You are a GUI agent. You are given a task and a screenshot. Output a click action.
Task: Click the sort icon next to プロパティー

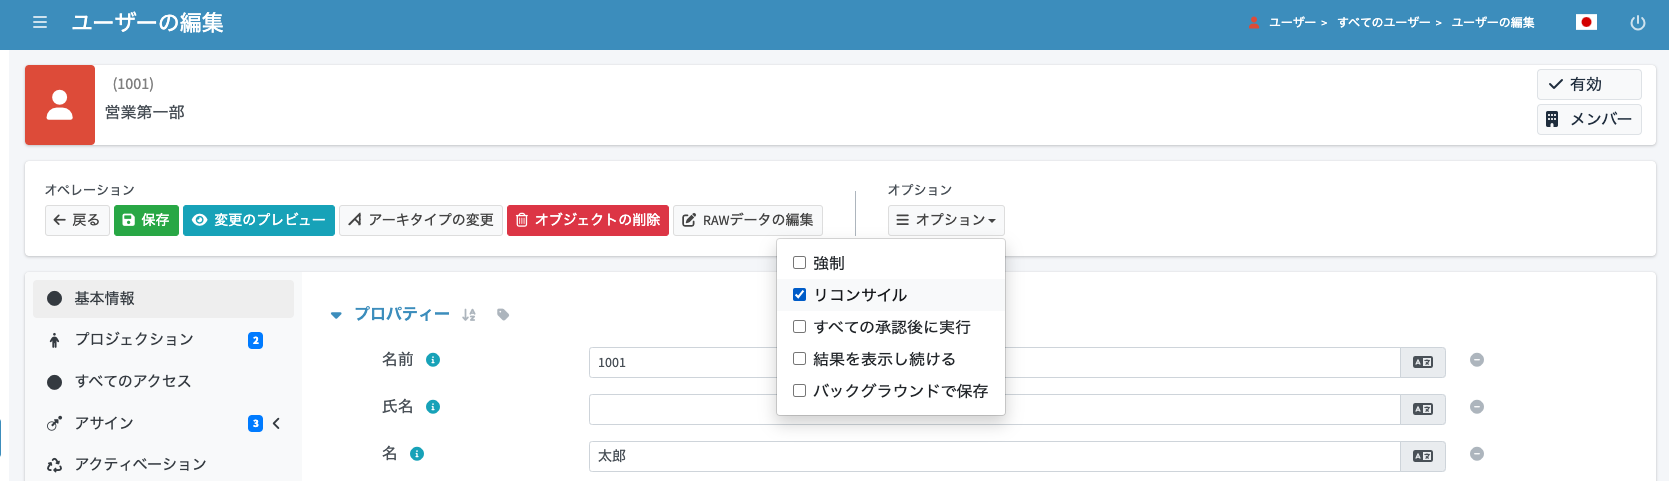click(469, 315)
